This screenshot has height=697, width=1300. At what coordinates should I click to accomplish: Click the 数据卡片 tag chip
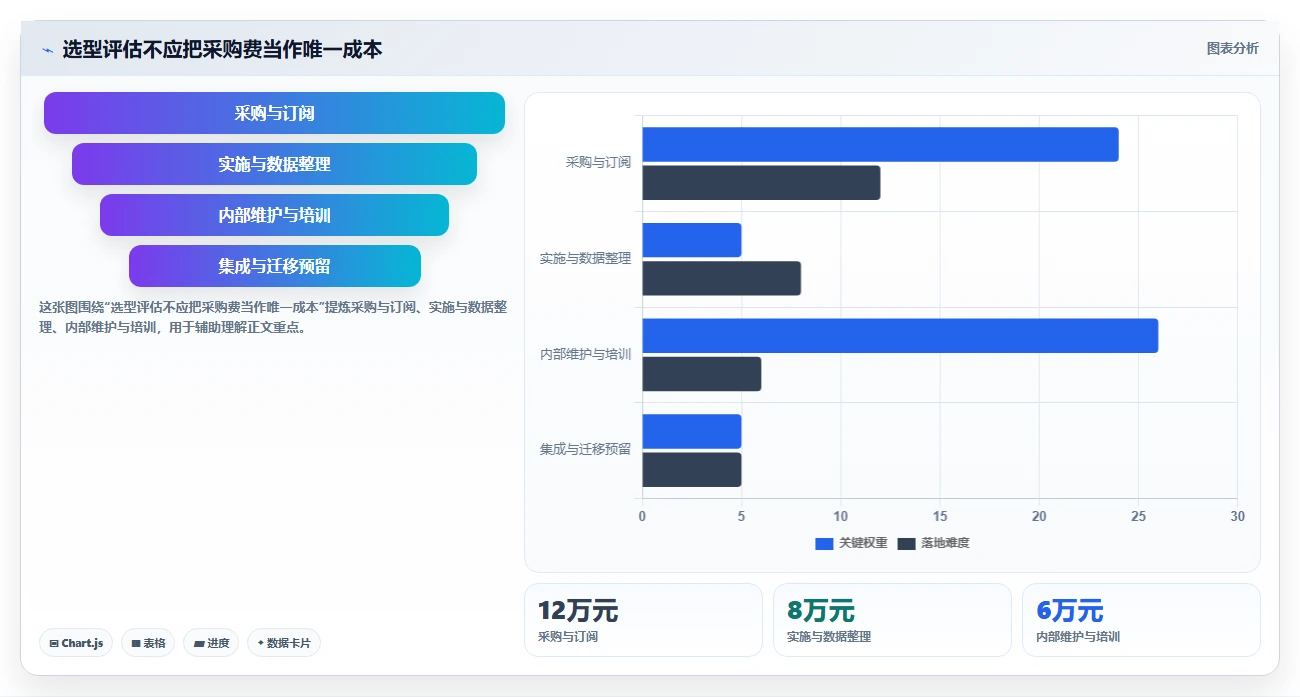point(283,643)
